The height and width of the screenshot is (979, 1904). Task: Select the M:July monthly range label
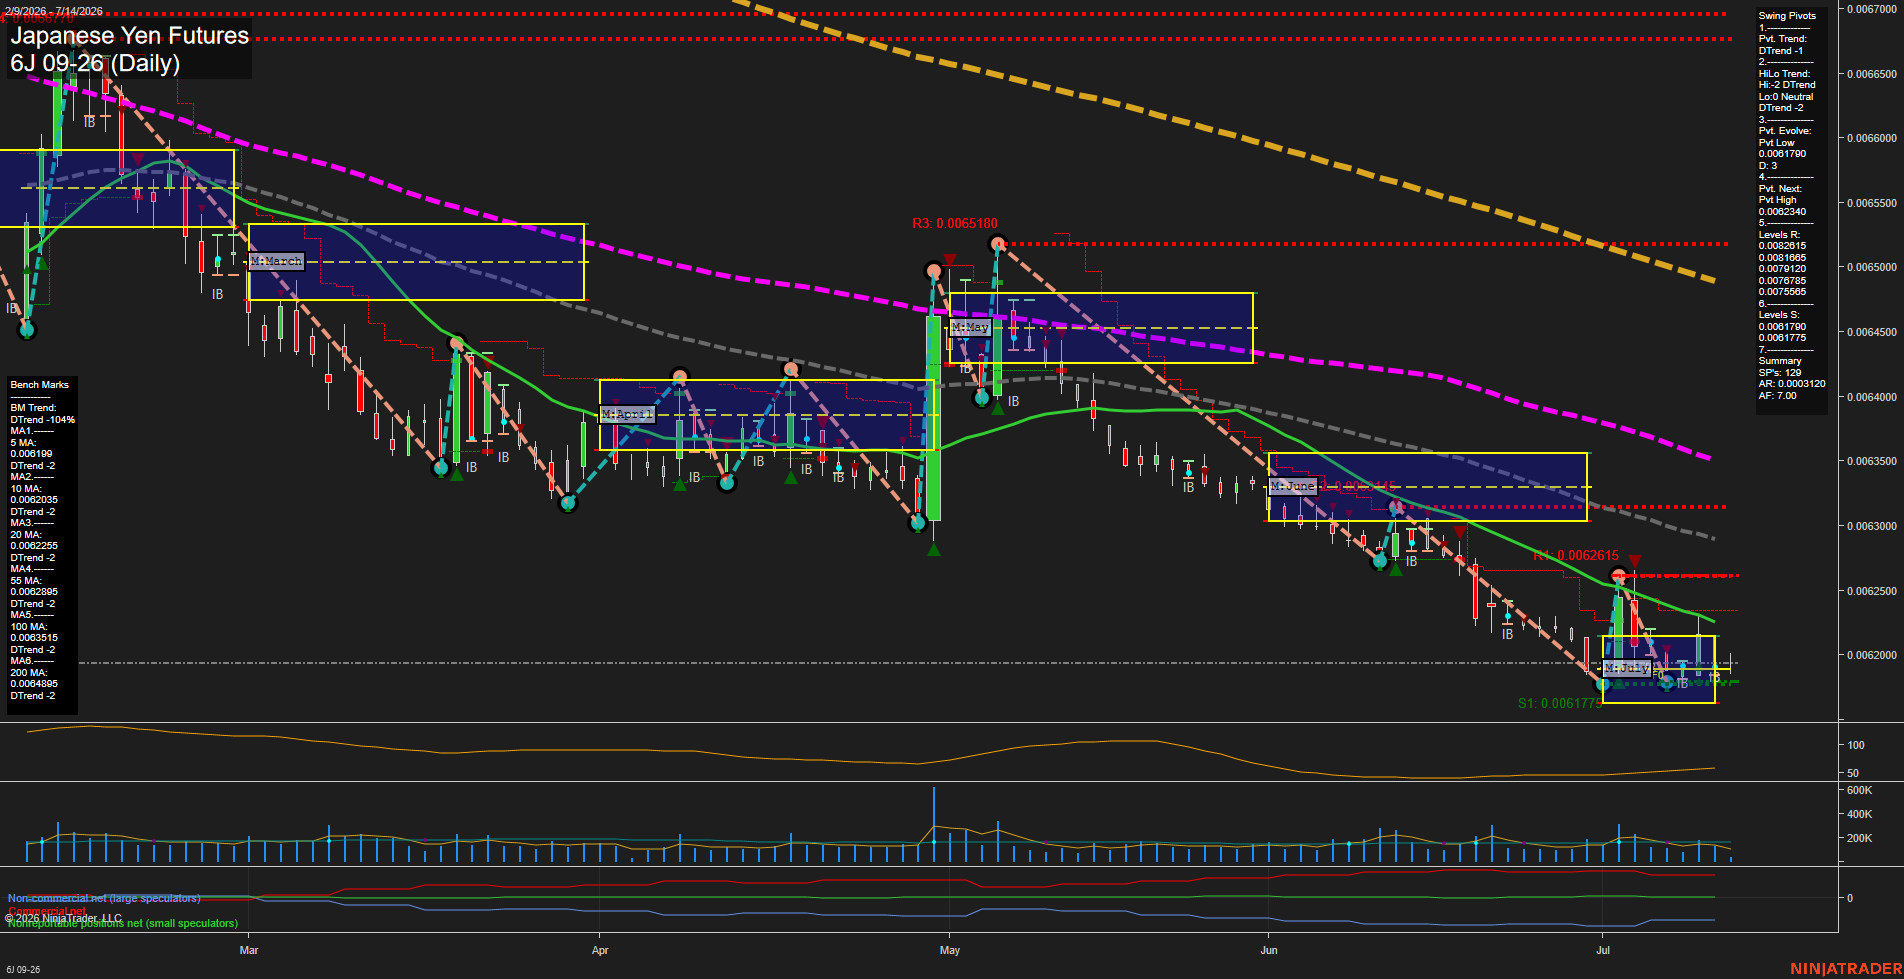point(1627,667)
